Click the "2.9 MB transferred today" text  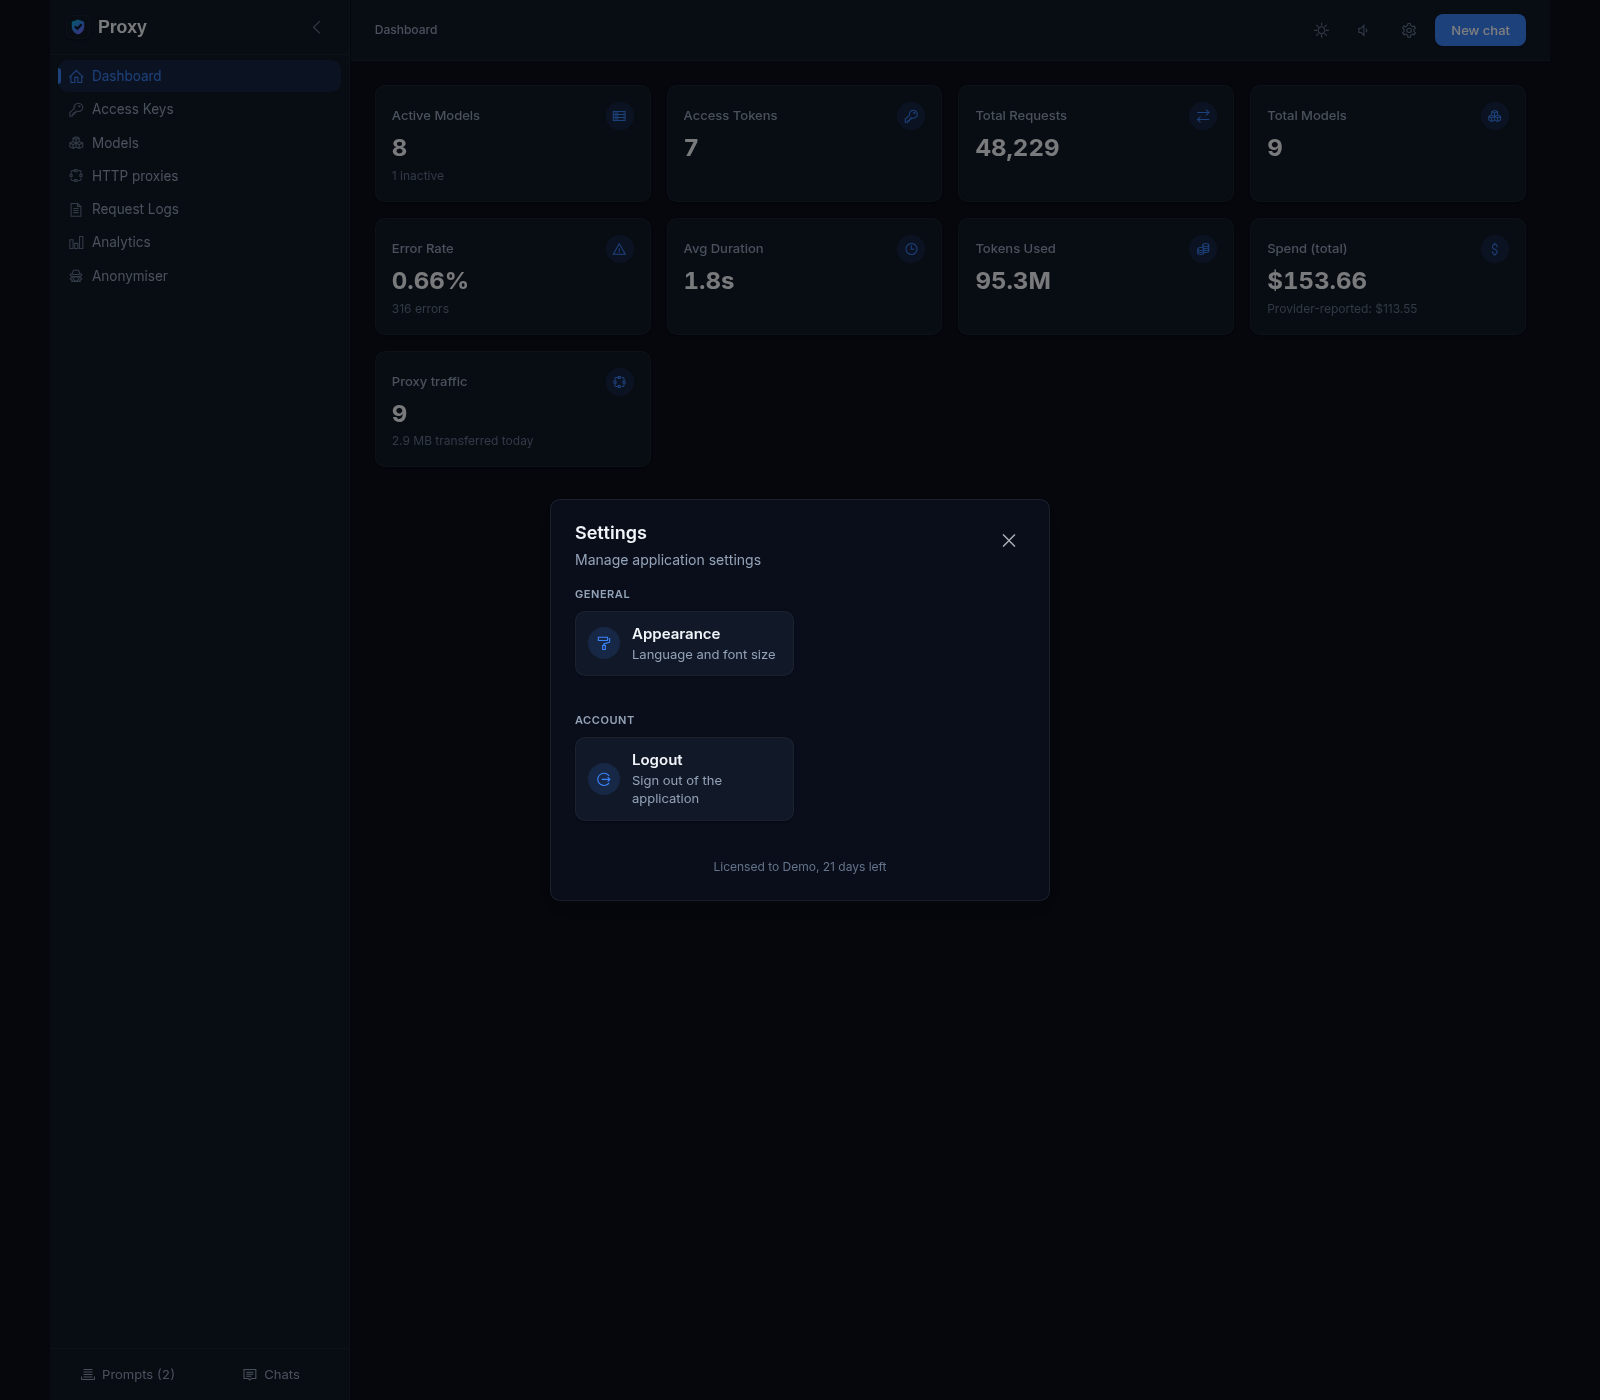point(462,441)
